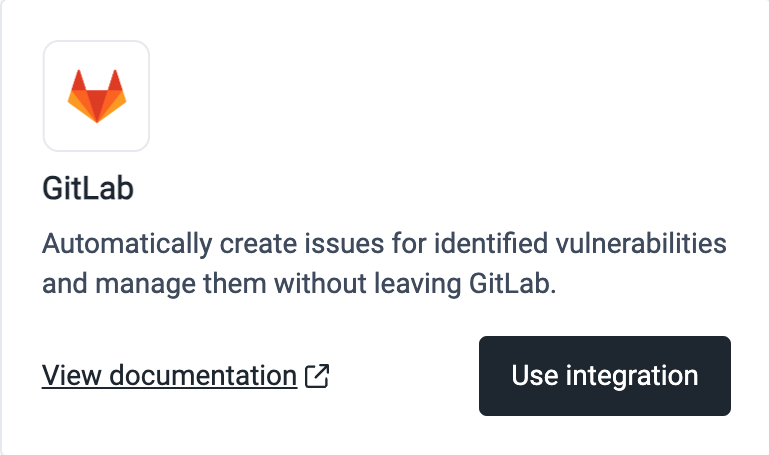Click the GitLab integration title
Screen dimensions: 769x455
tap(88, 189)
